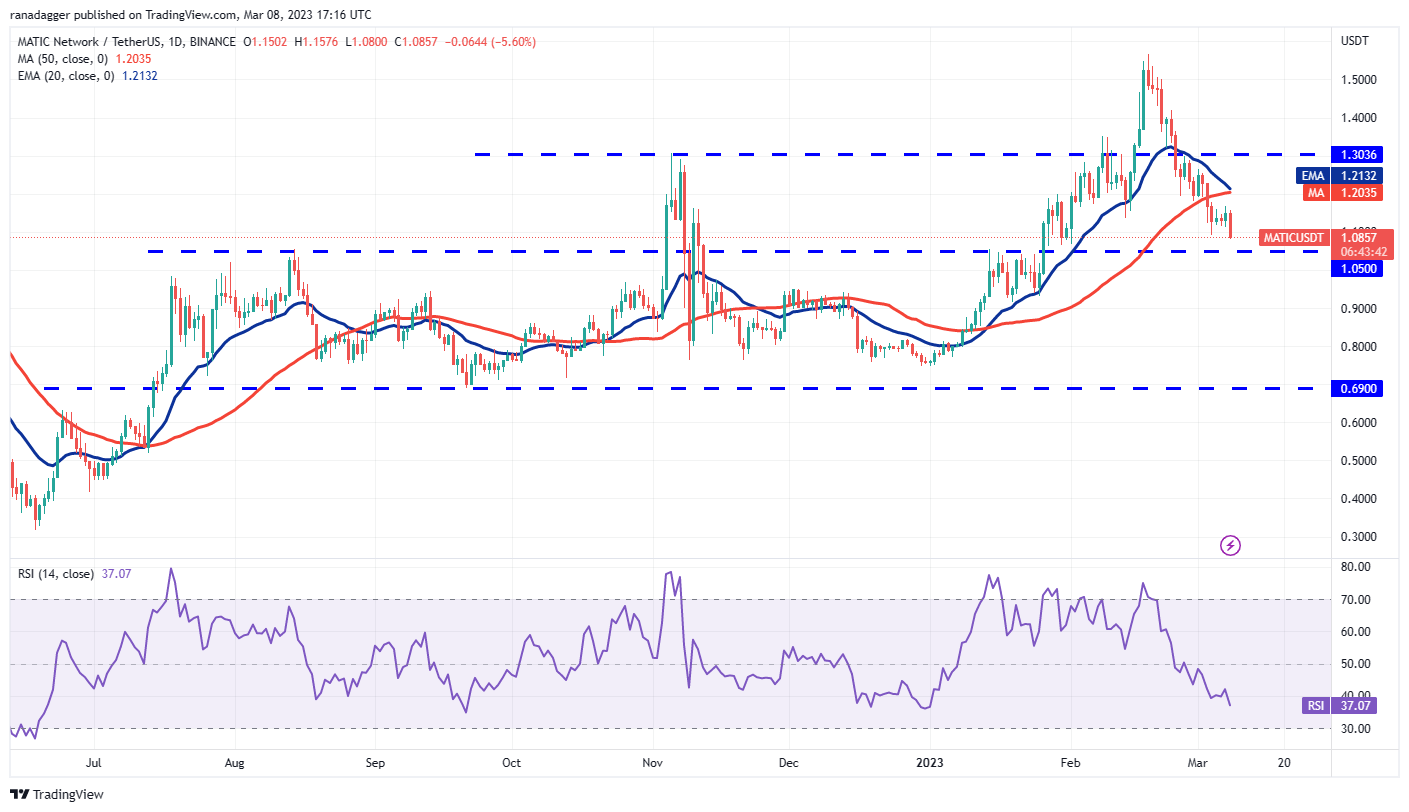Click the purple lightning bolt icon

point(1231,545)
